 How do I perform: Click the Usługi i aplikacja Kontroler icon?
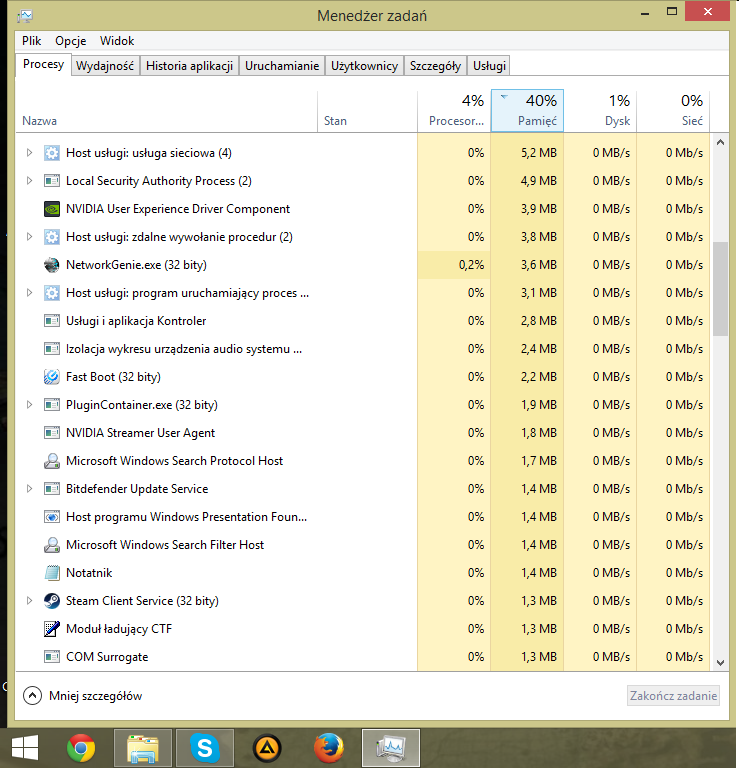click(52, 321)
